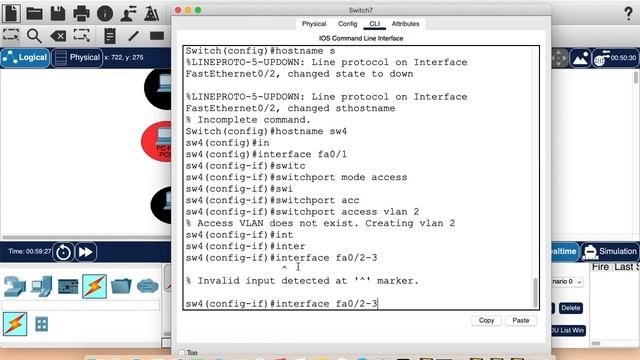The width and height of the screenshot is (640, 360).
Task: Select the End Devices category icon
Action: (x=42, y=287)
